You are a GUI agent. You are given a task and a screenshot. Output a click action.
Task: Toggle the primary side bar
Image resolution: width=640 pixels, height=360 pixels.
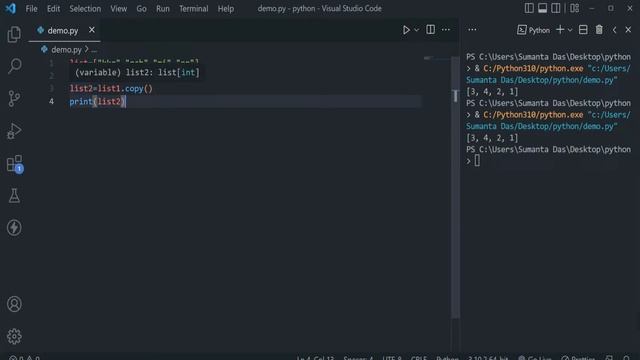click(x=529, y=8)
